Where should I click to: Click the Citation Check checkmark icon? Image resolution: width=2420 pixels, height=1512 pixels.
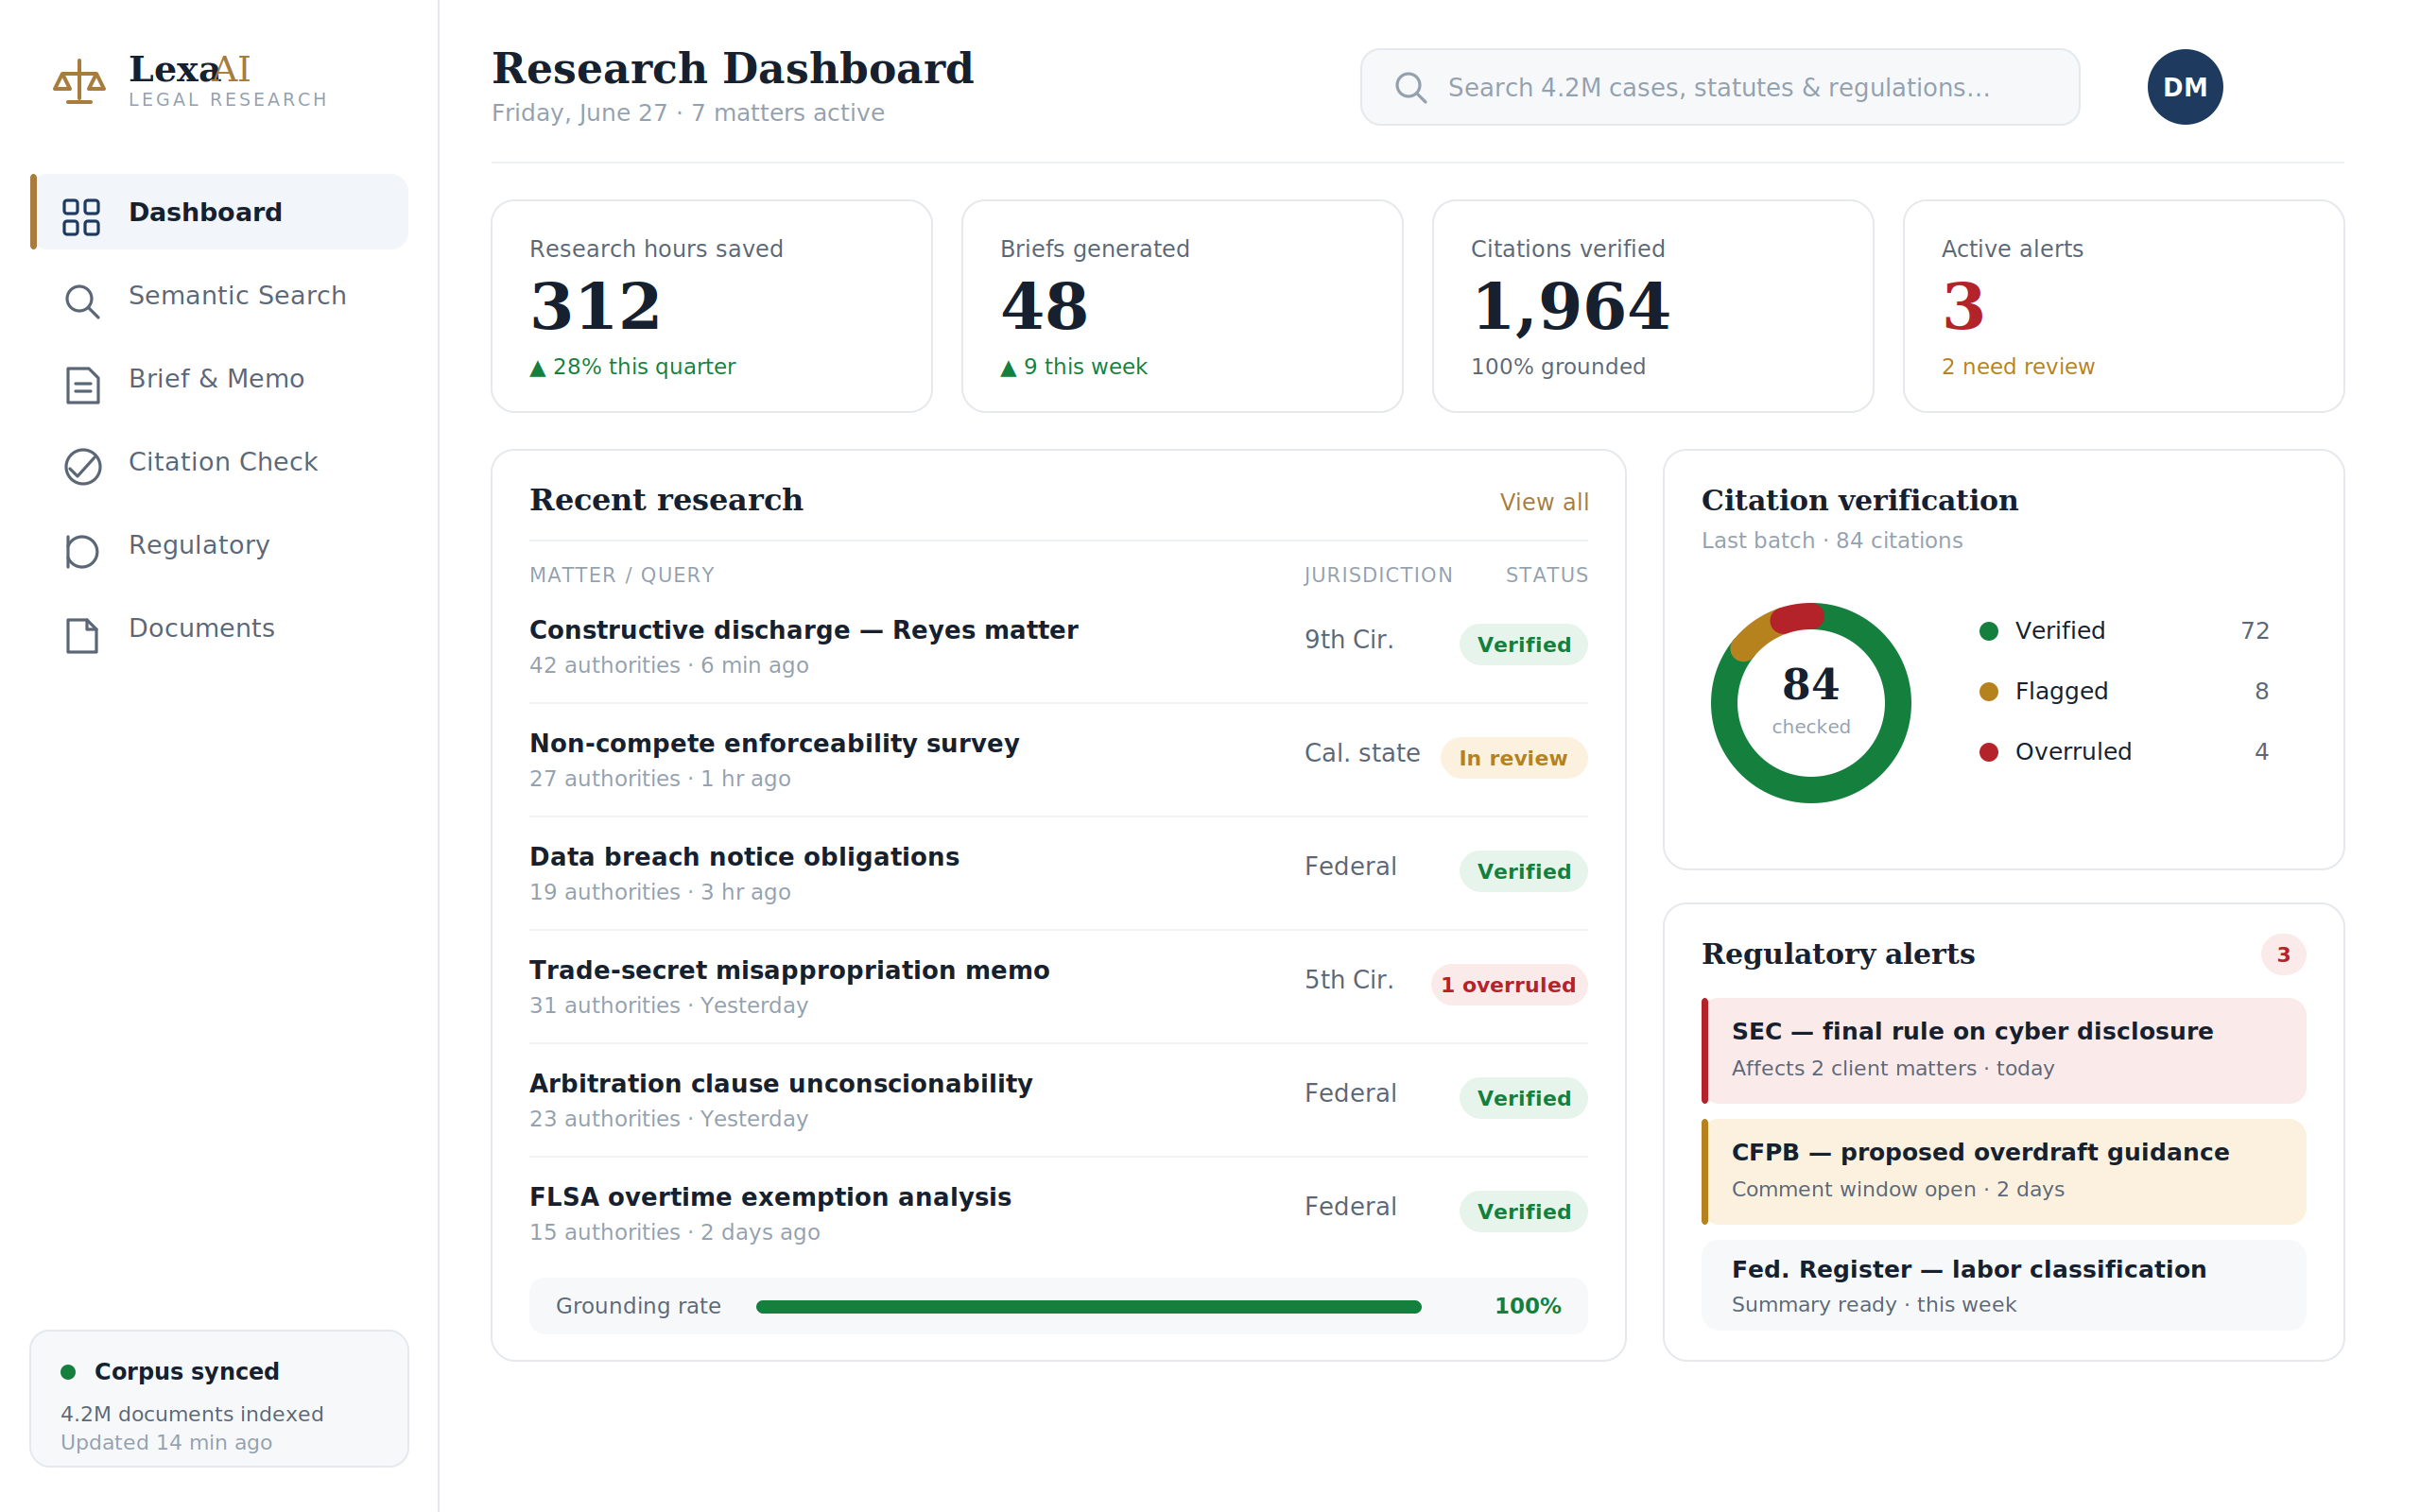click(x=82, y=467)
